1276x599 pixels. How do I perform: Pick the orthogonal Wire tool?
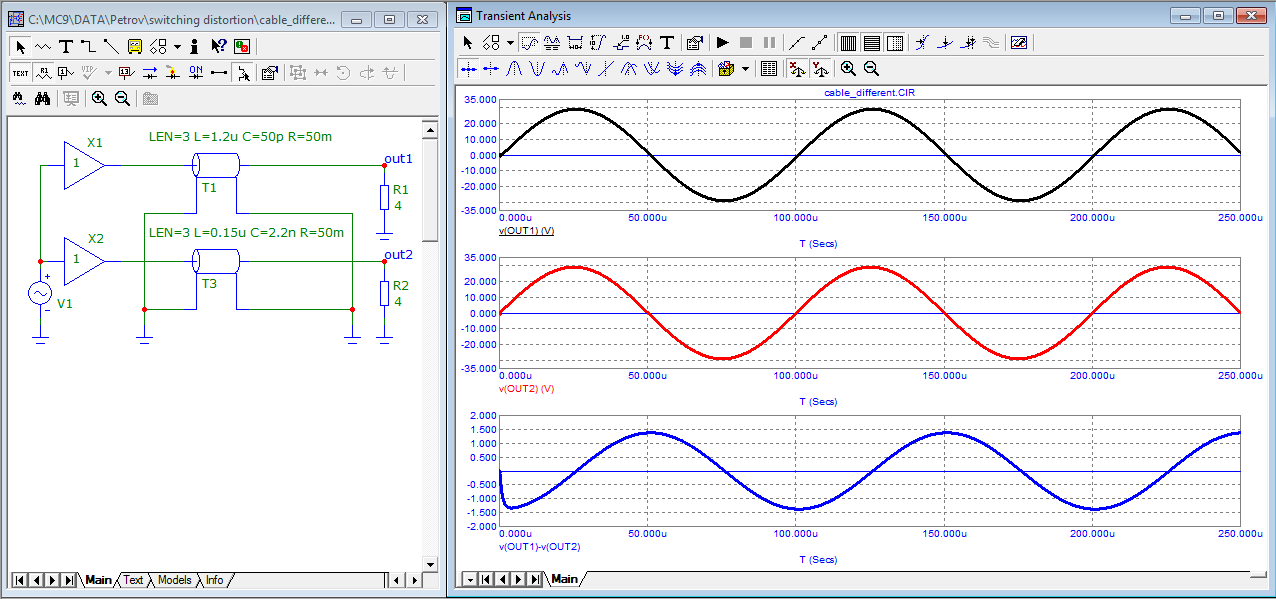(88, 46)
